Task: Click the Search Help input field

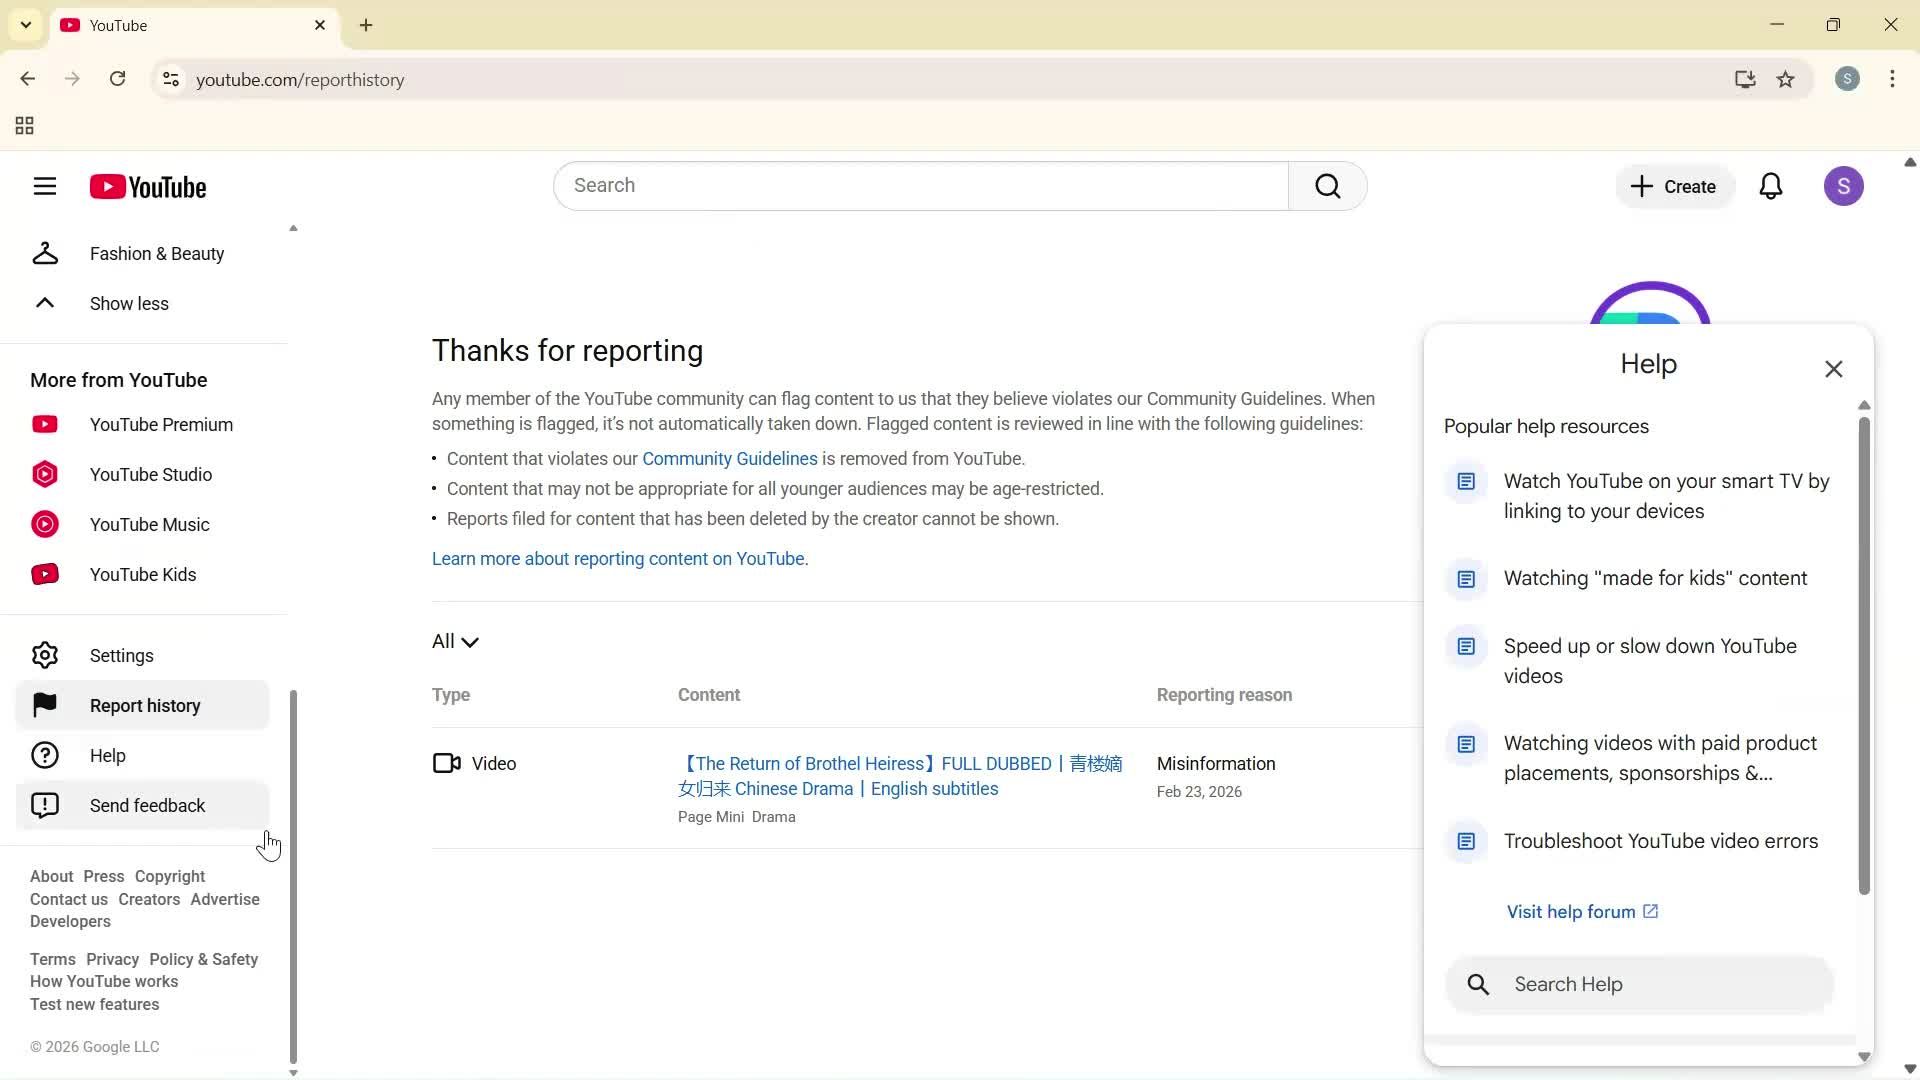Action: click(x=1637, y=984)
